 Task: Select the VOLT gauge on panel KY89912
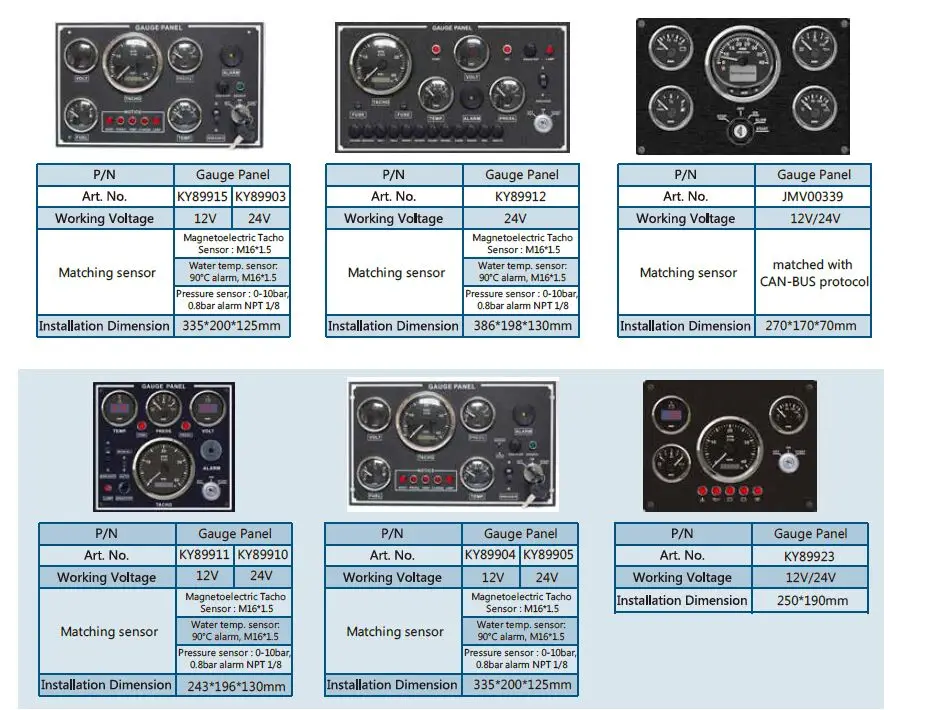coord(471,53)
